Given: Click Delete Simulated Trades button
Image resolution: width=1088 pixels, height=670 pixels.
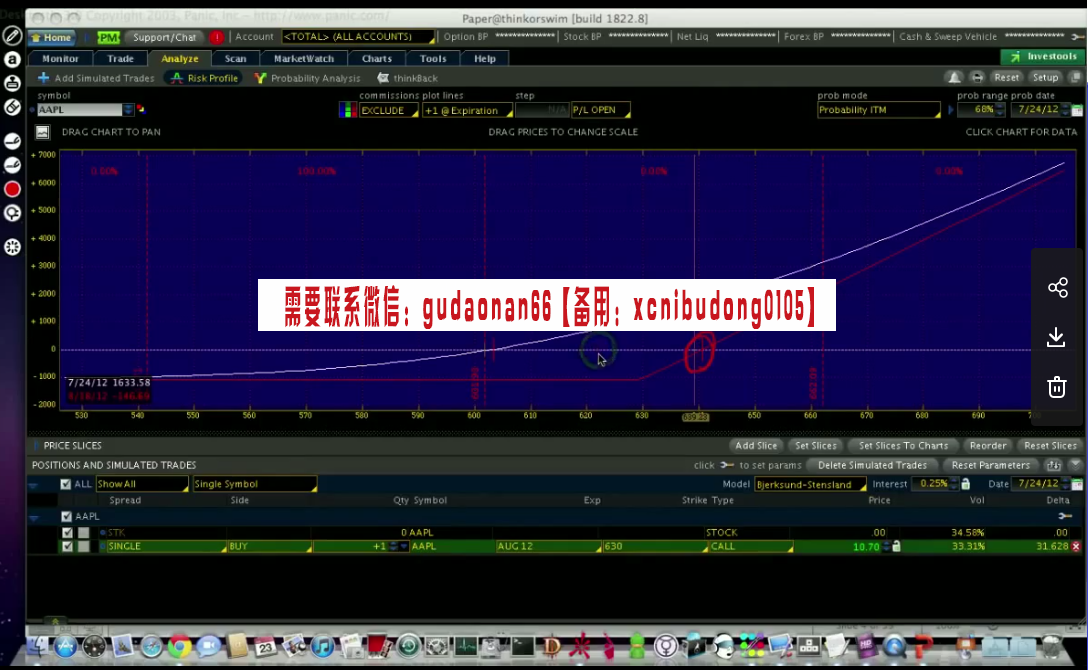Looking at the screenshot, I should click(872, 465).
